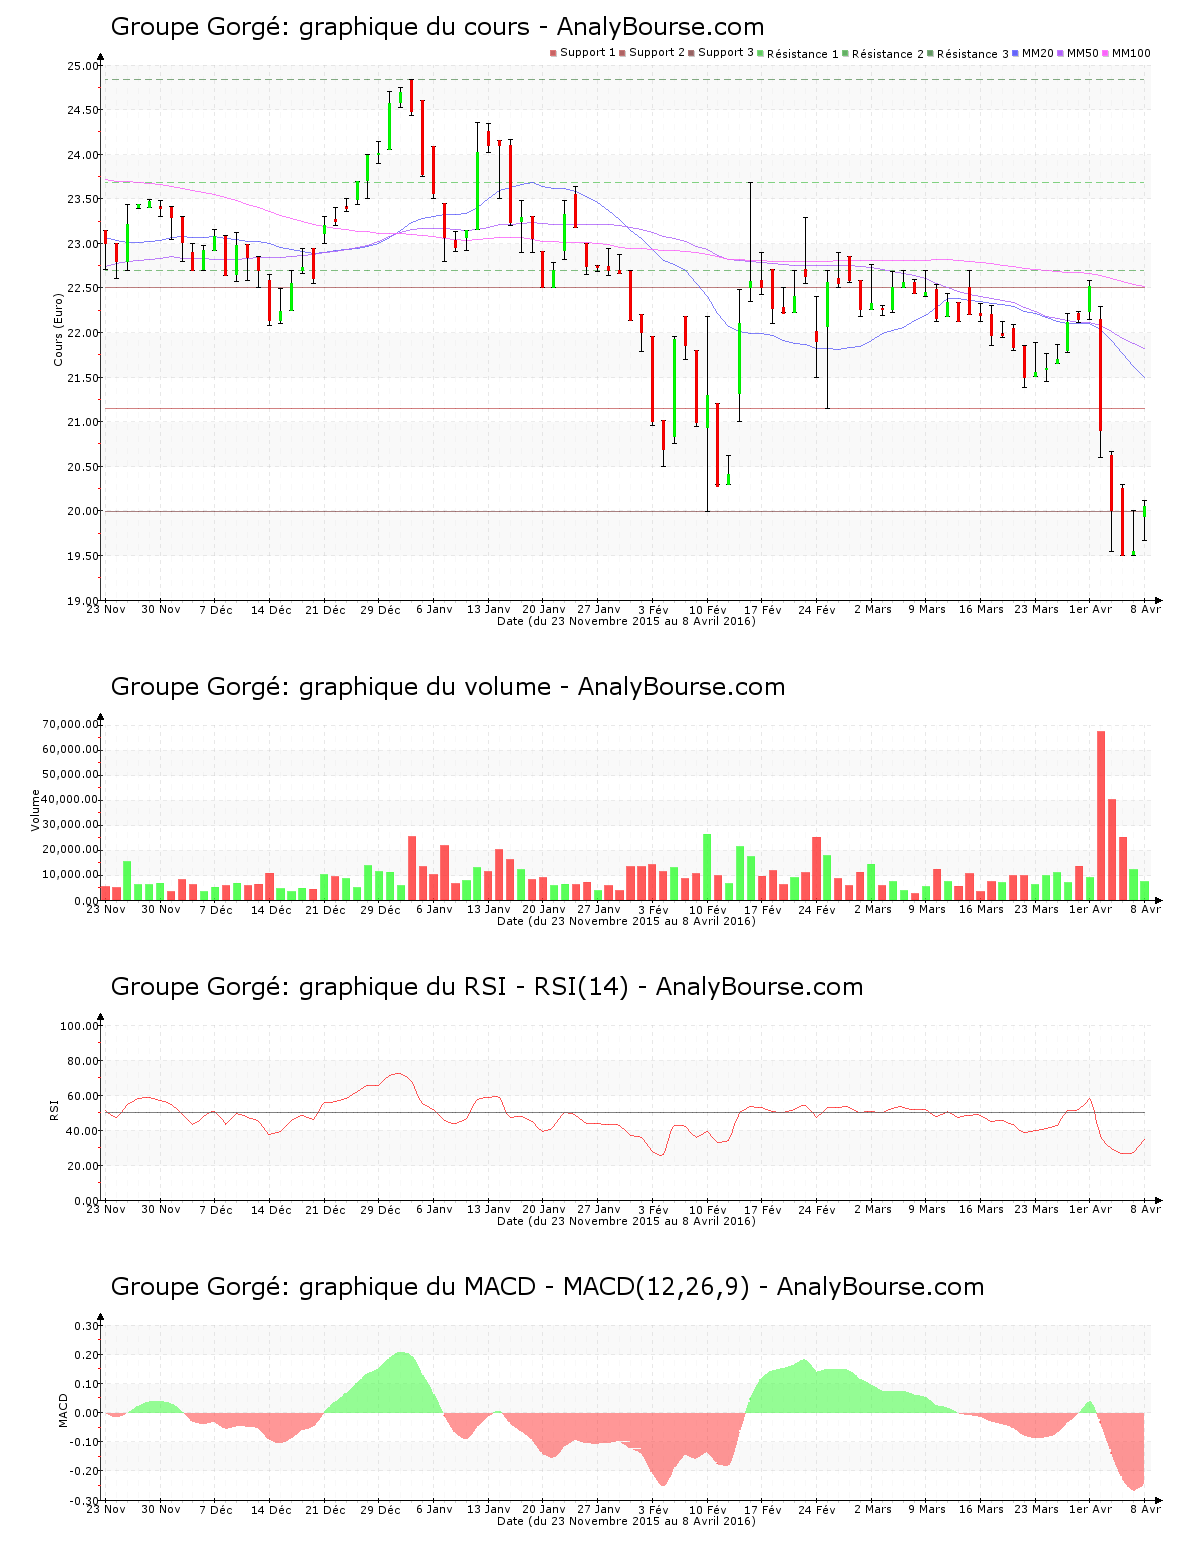Screen dimensions: 1200x1550
Task: Select the Support 3 legend label
Action: (726, 53)
